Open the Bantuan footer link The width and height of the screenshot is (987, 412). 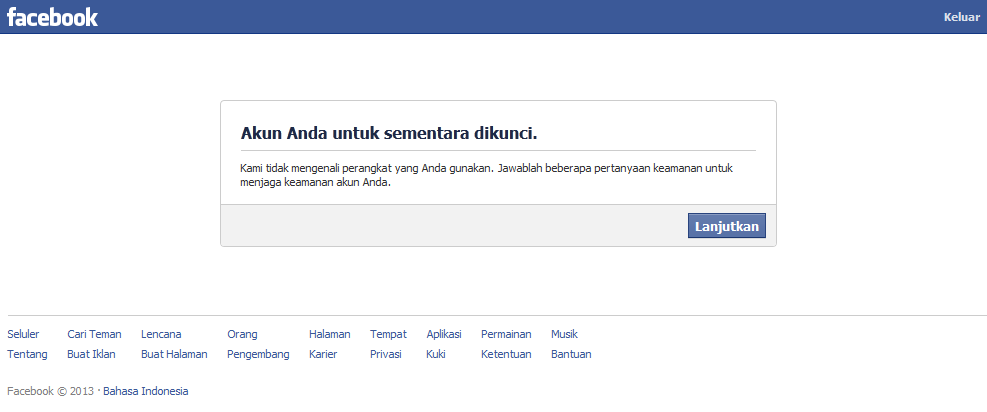tap(571, 354)
